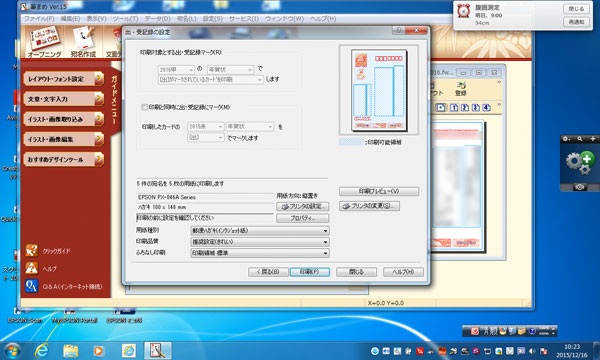Screen dimensions: 600x360
Task: Open イラスト・画像取り込み guide menu item
Action: point(64,119)
